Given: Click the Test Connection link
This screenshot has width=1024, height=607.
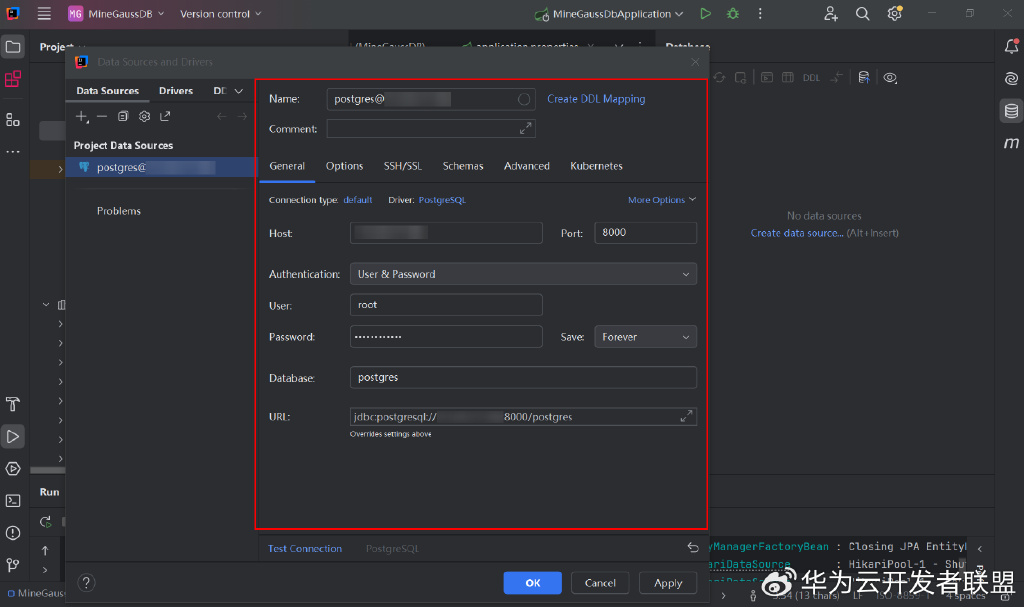Looking at the screenshot, I should point(305,549).
